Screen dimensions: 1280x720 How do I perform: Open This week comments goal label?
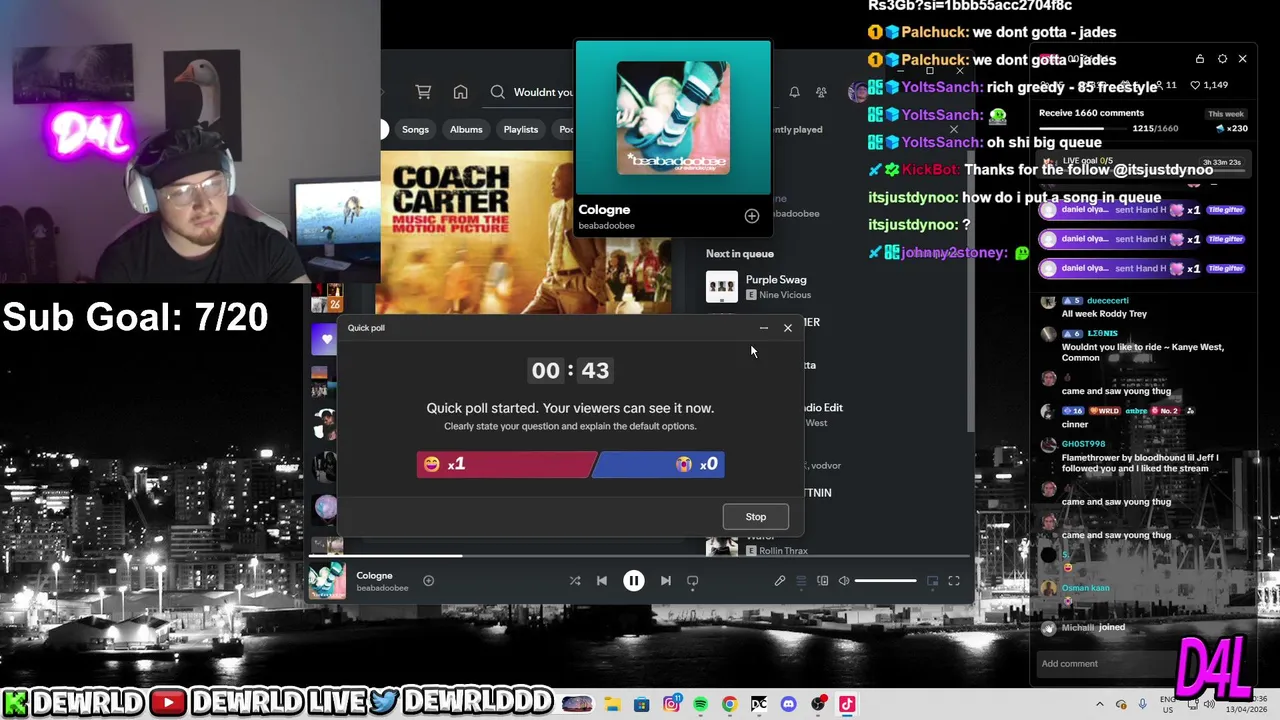[x=1226, y=114]
